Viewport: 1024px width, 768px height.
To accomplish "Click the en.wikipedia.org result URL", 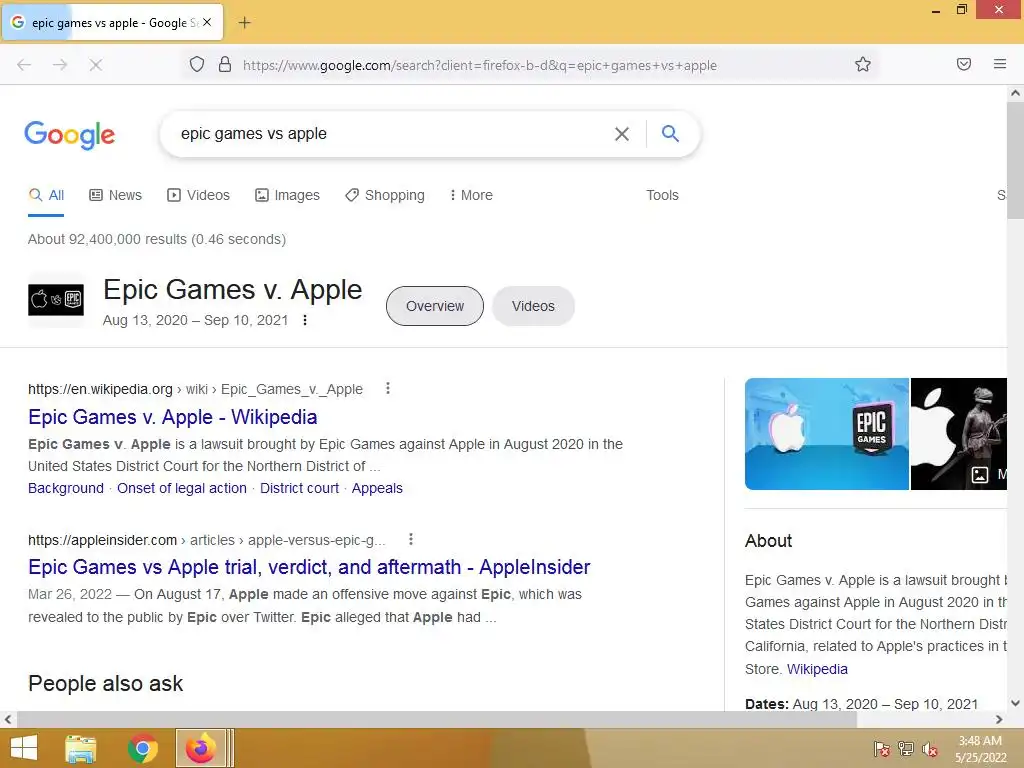I will [x=195, y=389].
